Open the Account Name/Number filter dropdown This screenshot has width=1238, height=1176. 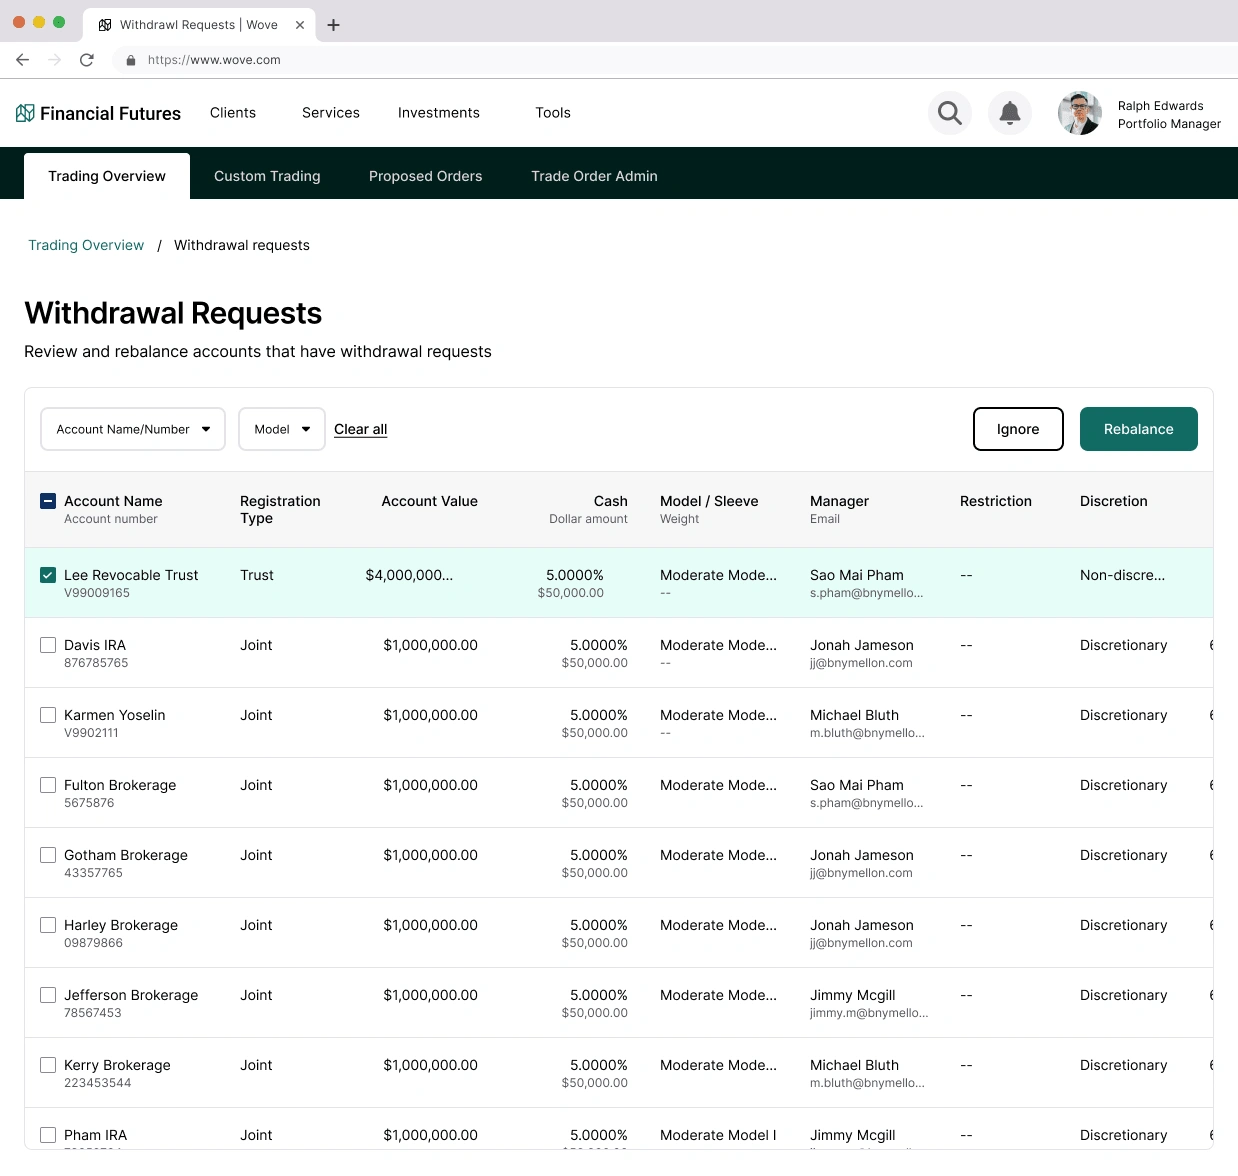pyautogui.click(x=133, y=429)
